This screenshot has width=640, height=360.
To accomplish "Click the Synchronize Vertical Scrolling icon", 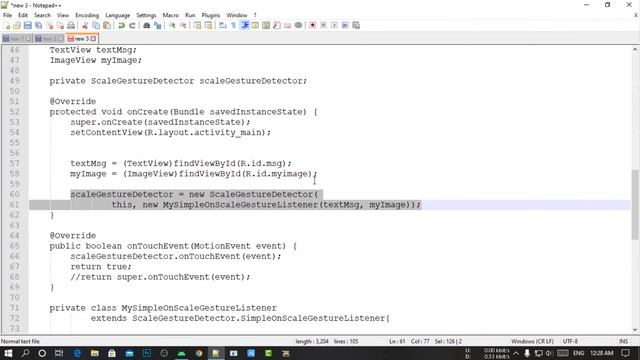I will (198, 25).
